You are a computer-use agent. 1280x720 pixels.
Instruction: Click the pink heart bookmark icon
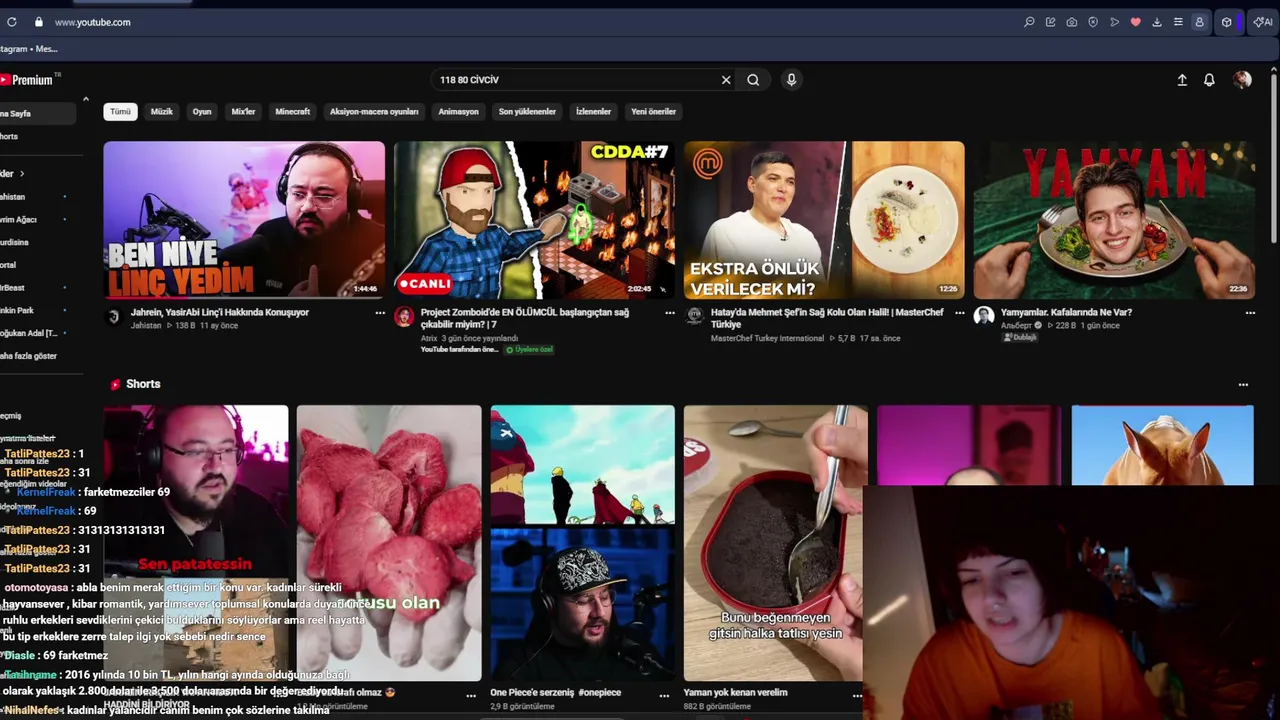1135,22
